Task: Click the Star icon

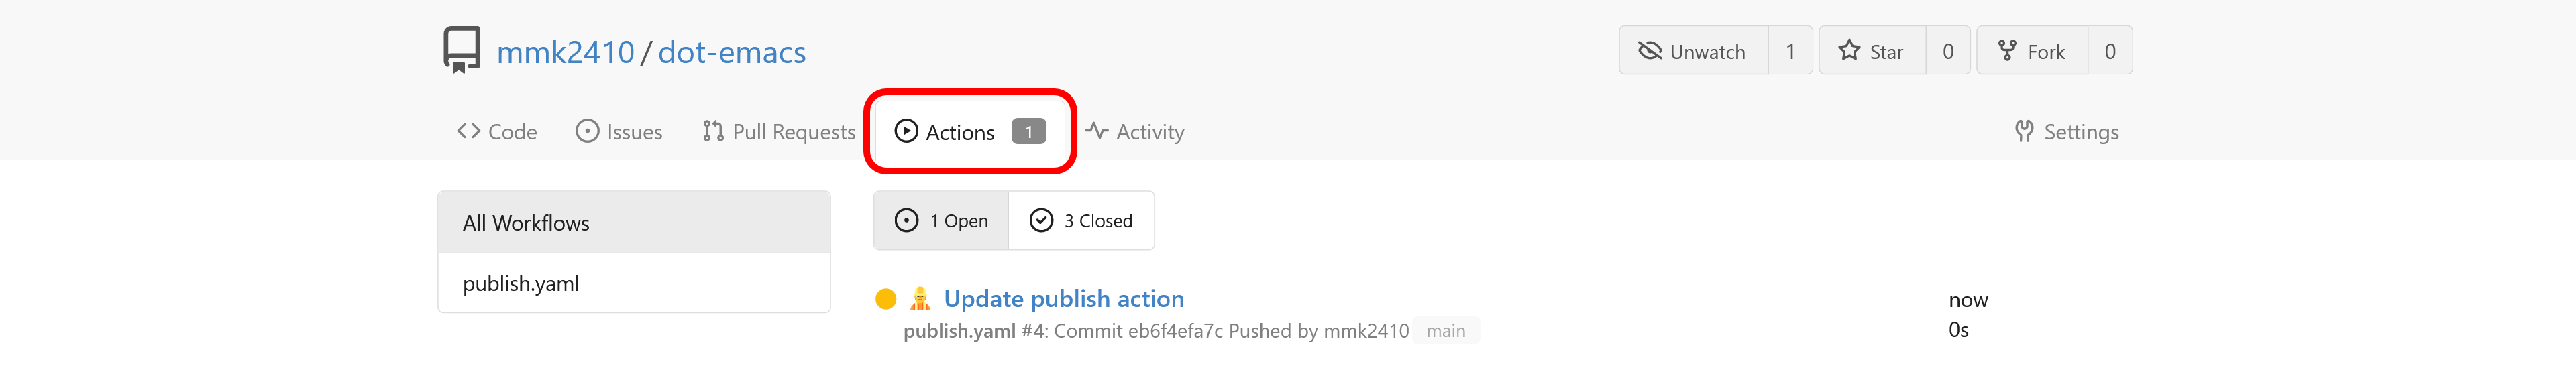Action: click(x=1849, y=50)
